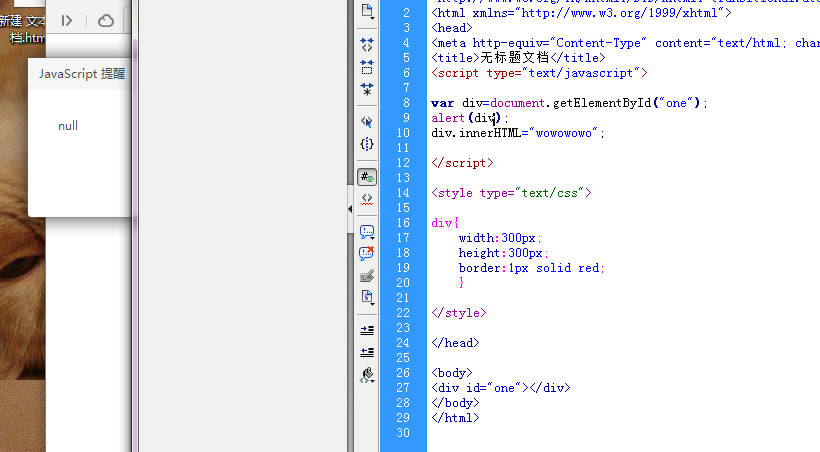Click the Collapse Selection icon
Viewport: 820px width, 452px height.
point(367,67)
